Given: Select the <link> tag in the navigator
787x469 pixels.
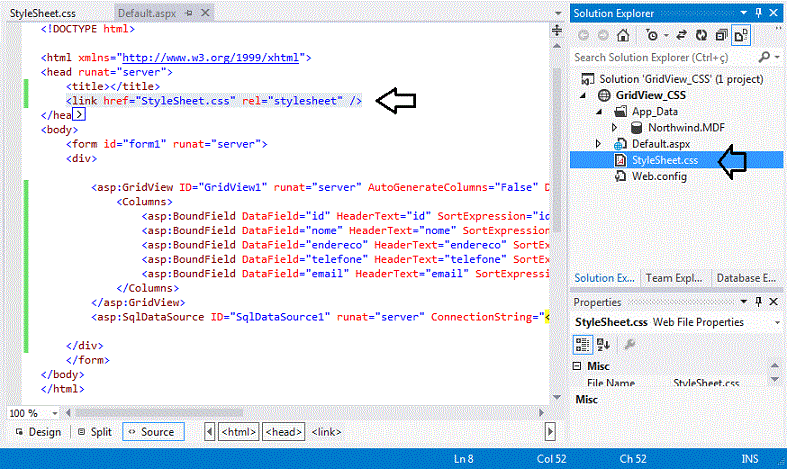Looking at the screenshot, I should 326,432.
